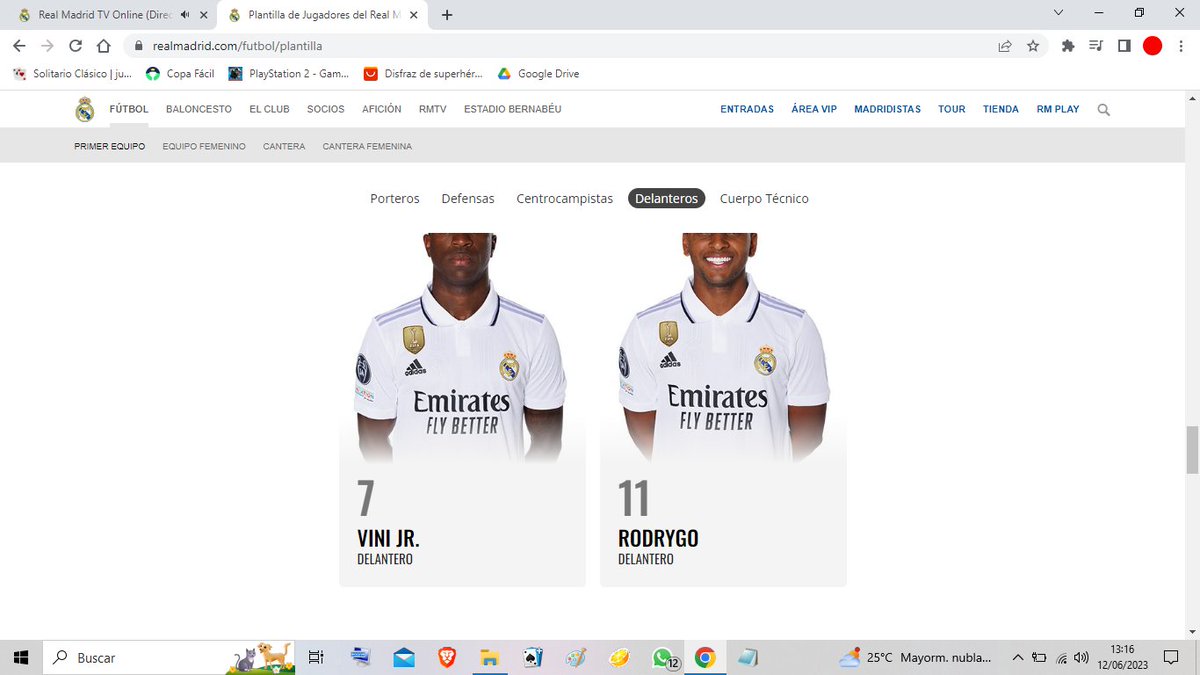Bookmark this page with the star
This screenshot has height=675, width=1200.
coord(1033,46)
